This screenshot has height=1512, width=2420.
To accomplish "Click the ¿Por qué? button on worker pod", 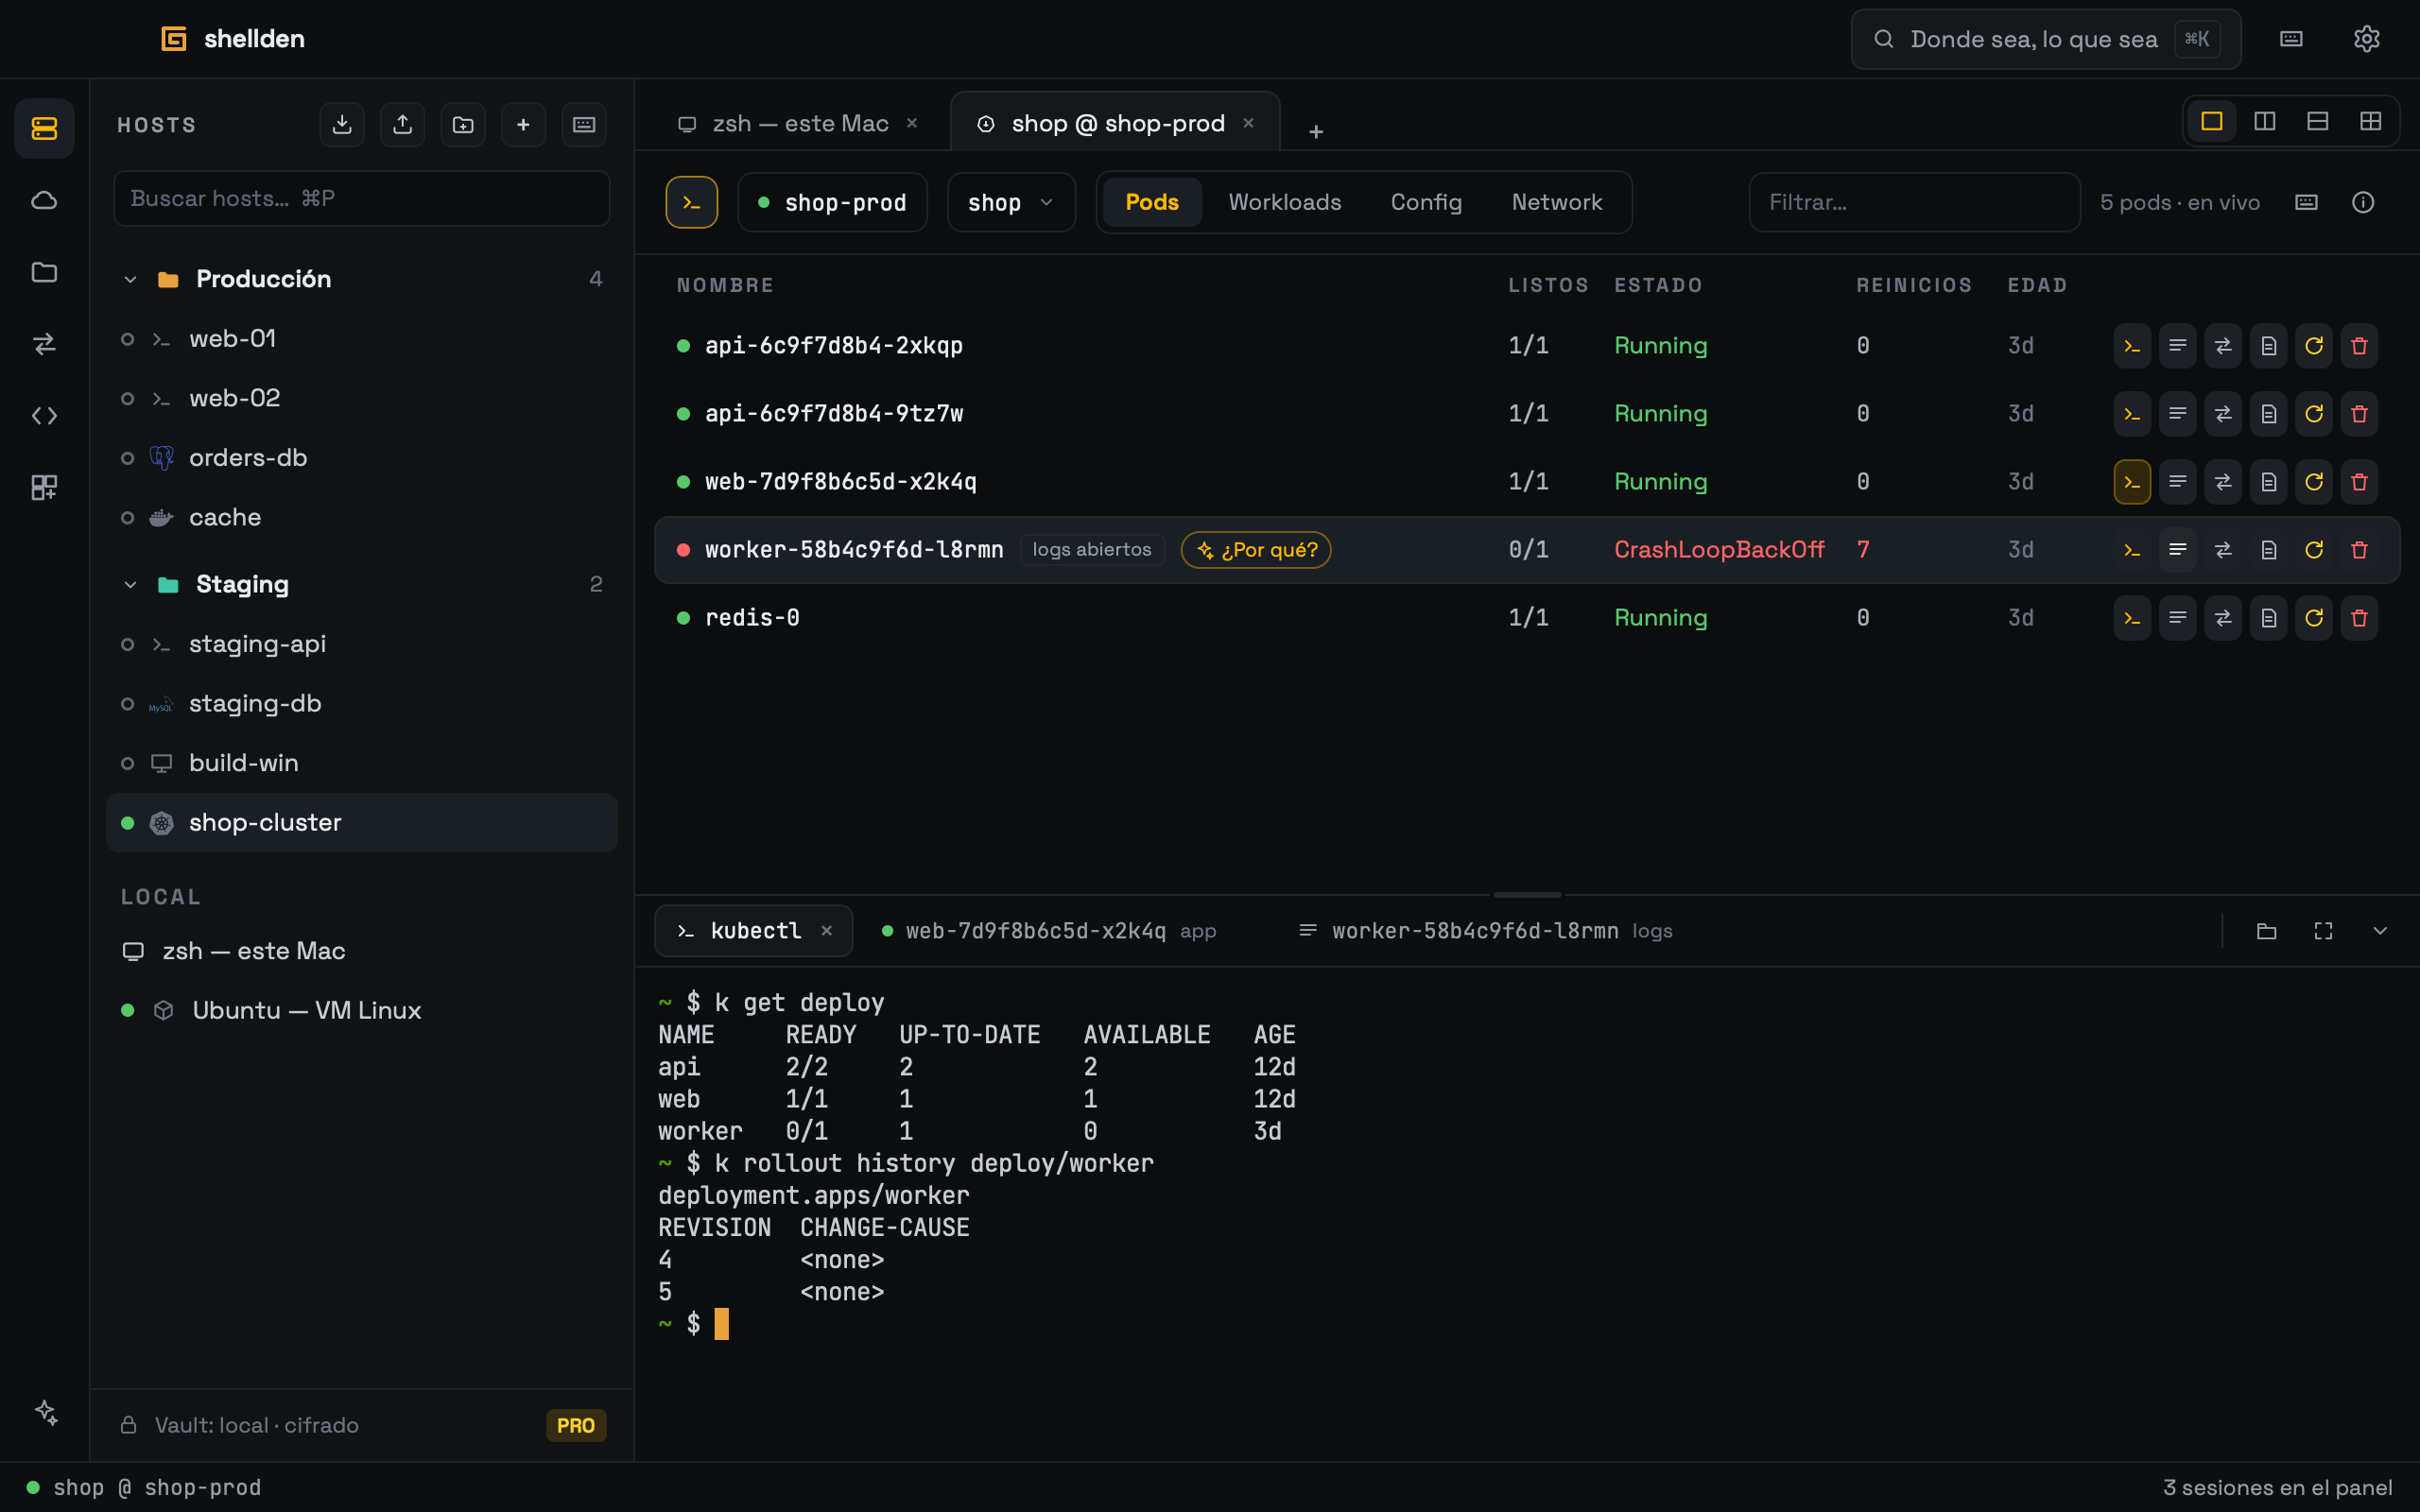I will click(x=1256, y=550).
